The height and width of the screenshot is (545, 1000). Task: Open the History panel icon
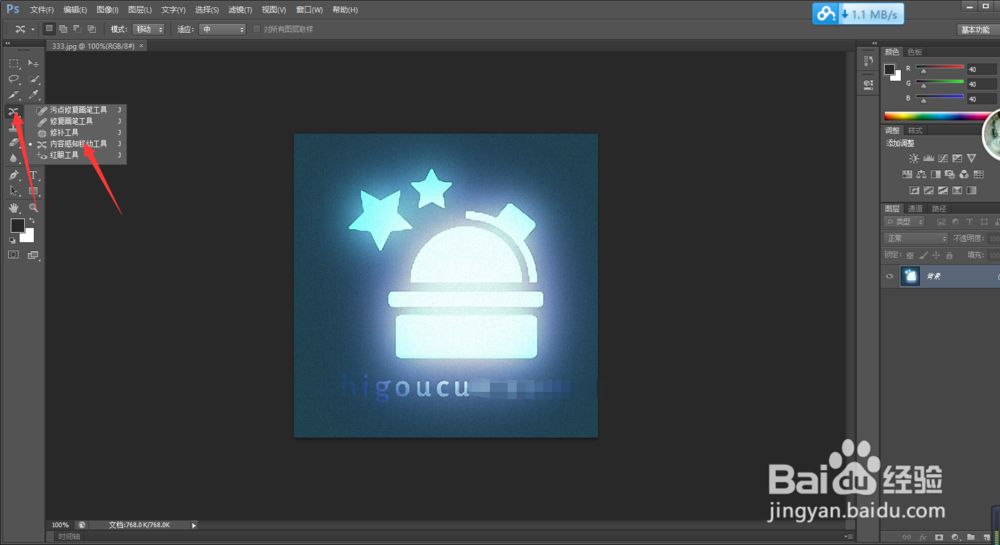click(868, 61)
